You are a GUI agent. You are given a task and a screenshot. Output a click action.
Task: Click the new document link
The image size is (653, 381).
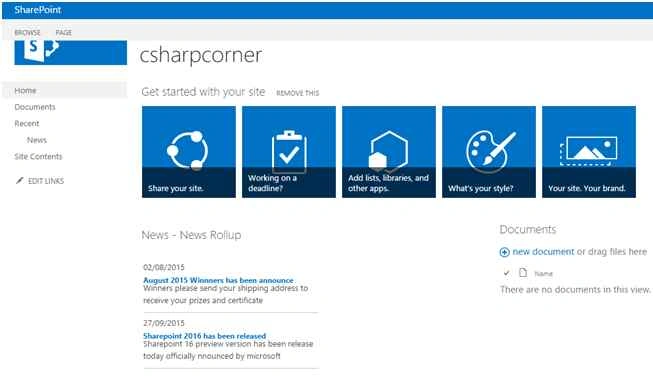[543, 252]
